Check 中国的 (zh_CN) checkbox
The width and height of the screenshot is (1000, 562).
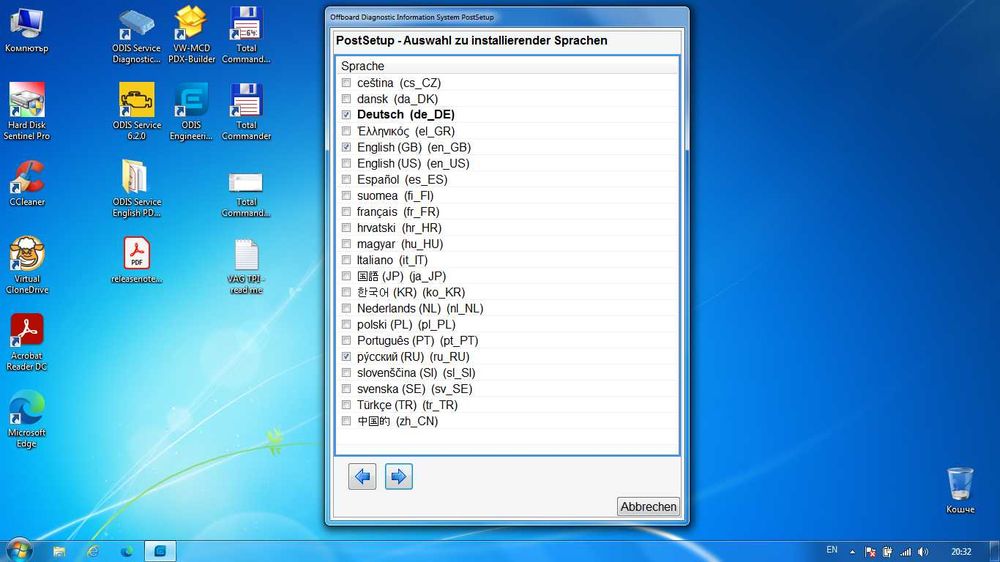(x=346, y=421)
